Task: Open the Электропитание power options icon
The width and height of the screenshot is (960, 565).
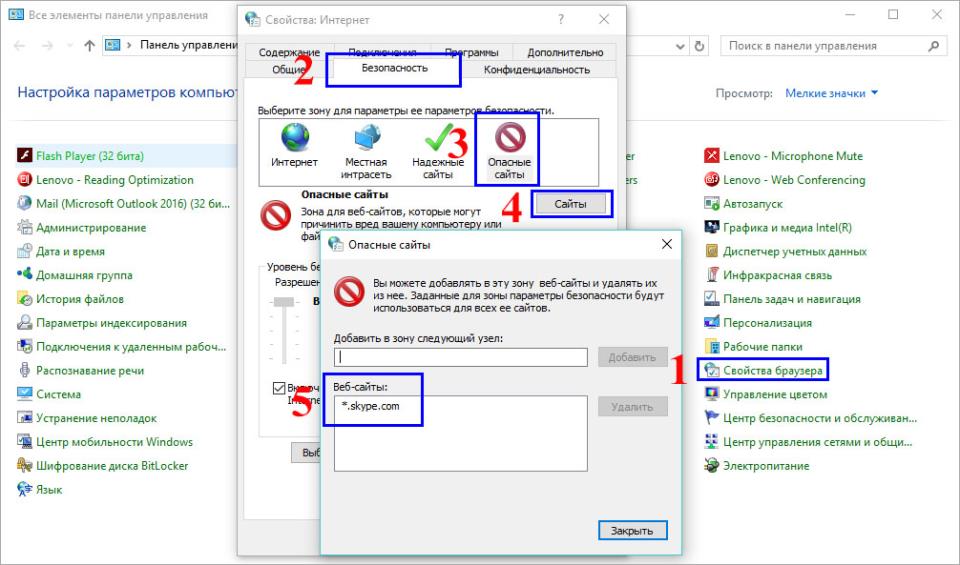Action: [x=712, y=466]
